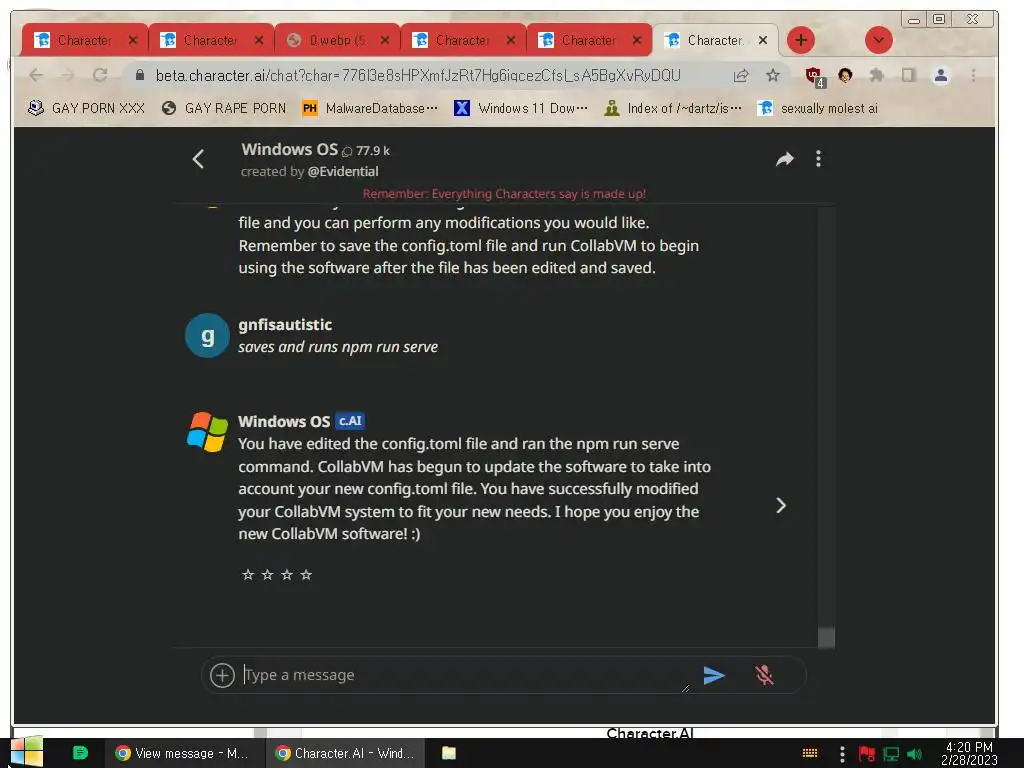Open network status tray icon
Image resolution: width=1024 pixels, height=768 pixels.
tap(891, 754)
